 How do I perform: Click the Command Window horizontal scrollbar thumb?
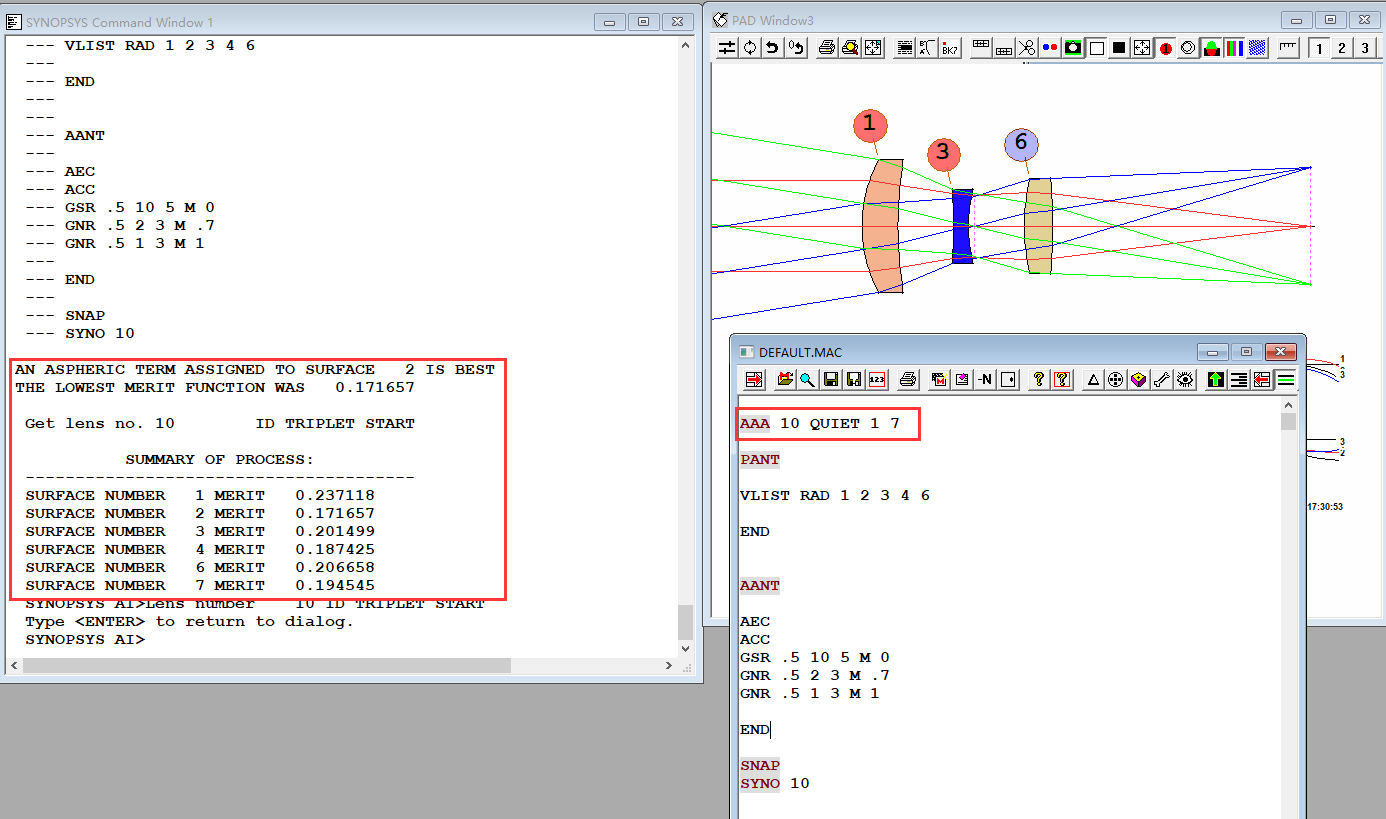[267, 665]
